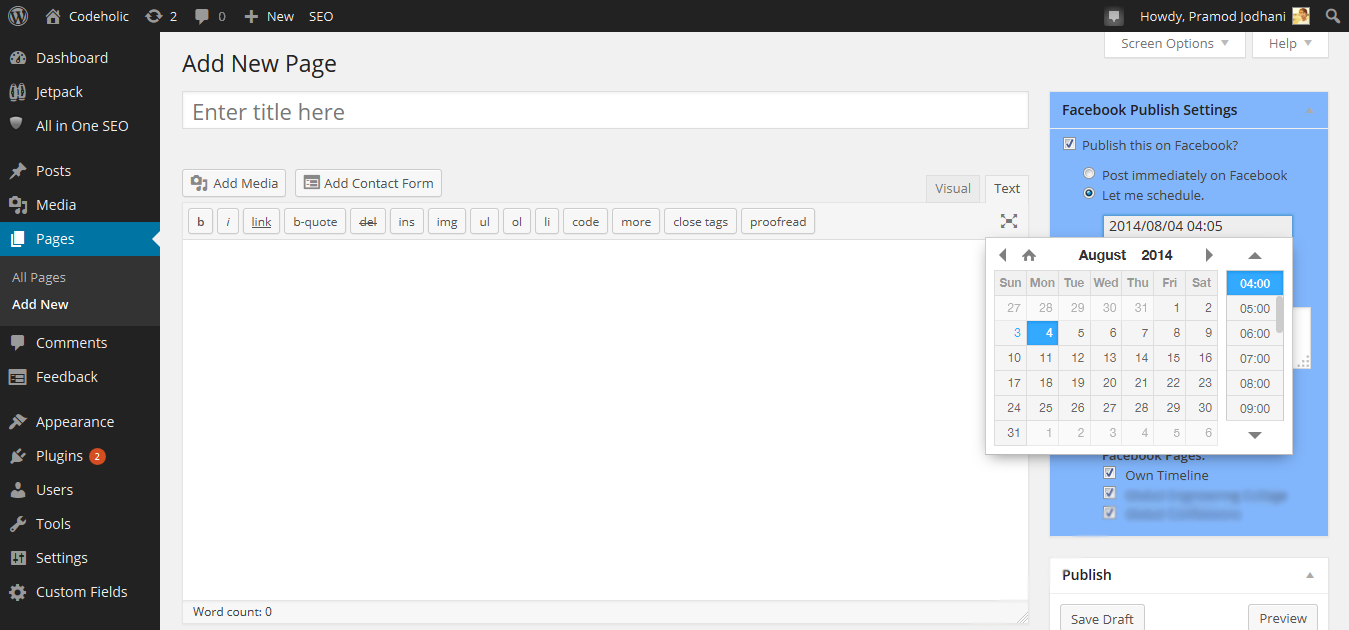Insert link tag from toolbar
This screenshot has height=630, width=1349.
coord(261,221)
